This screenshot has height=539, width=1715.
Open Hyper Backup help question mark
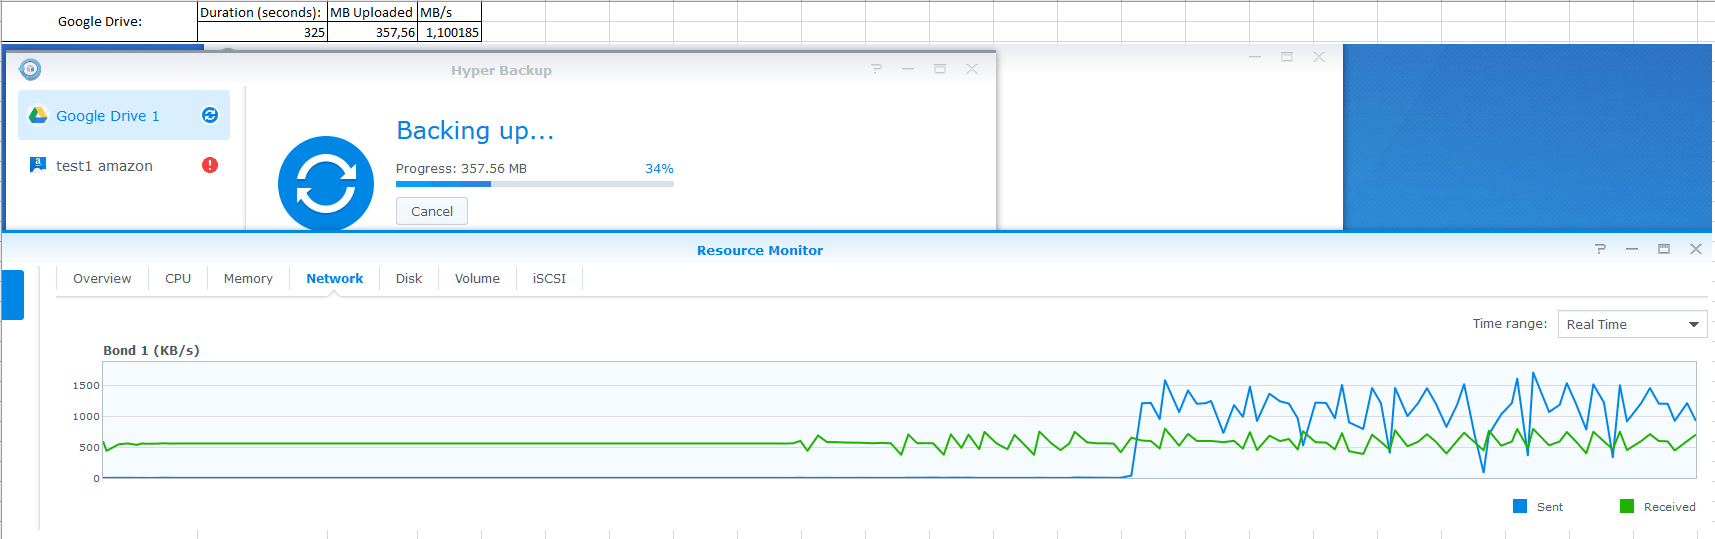pyautogui.click(x=876, y=69)
